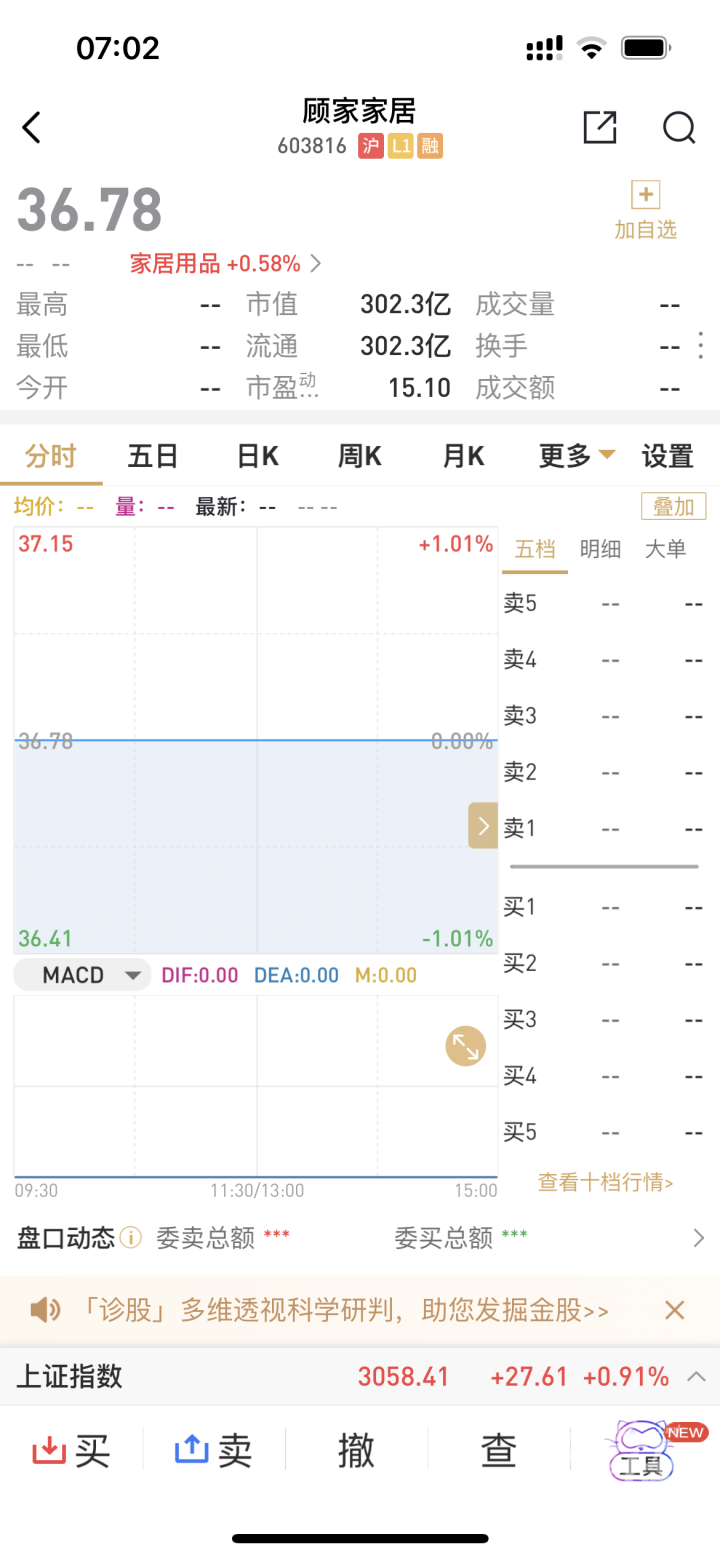This screenshot has width=720, height=1558.
Task: Switch to the 日K tab
Action: point(257,456)
